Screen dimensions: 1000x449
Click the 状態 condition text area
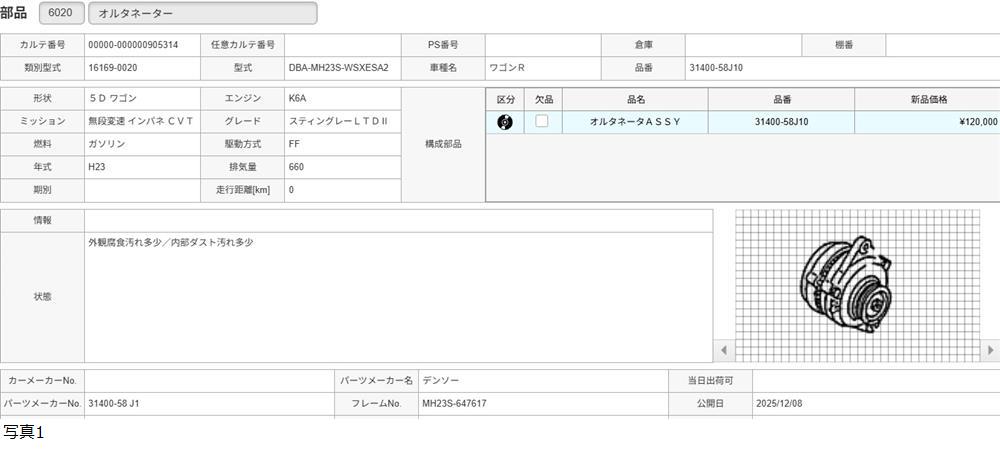point(398,297)
